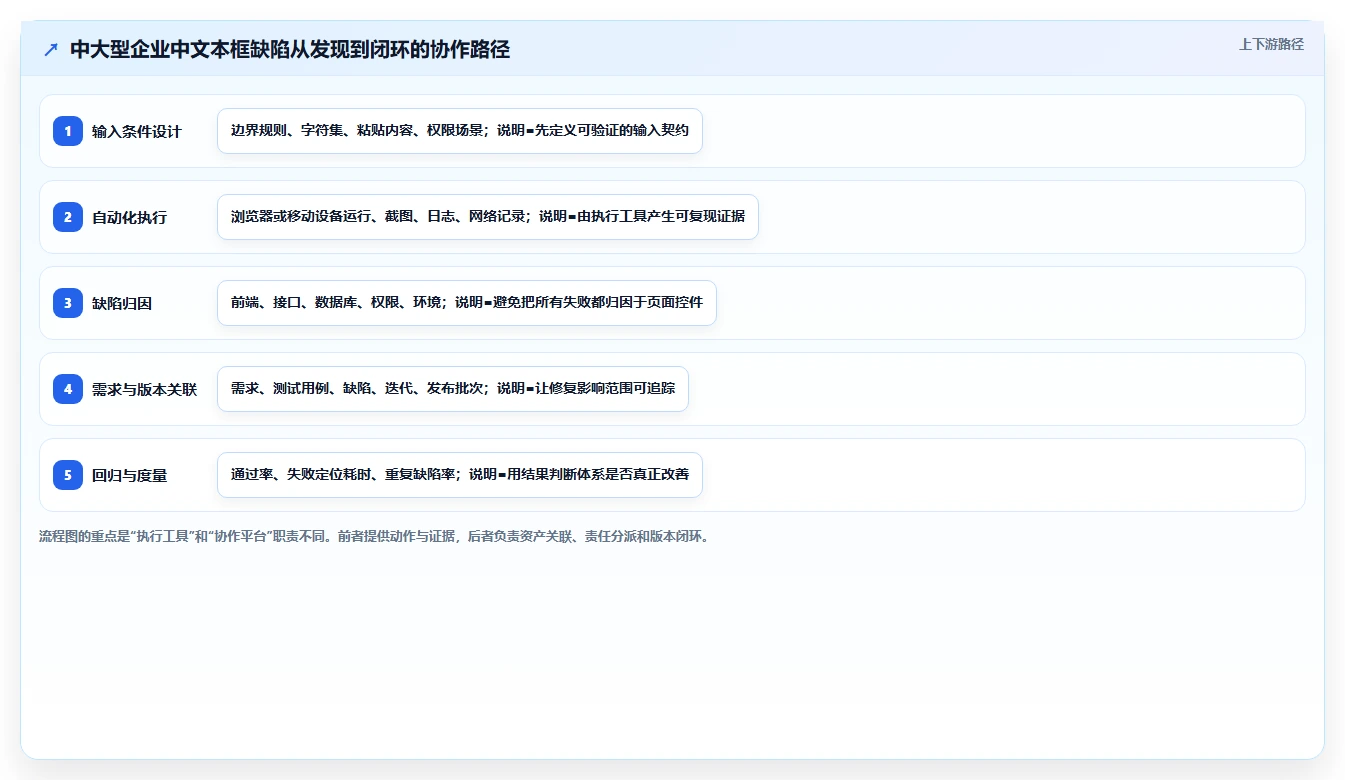Open the description box starting with 通过率、失败定位耗时
Screen dimensions: 1345x780
pos(460,475)
